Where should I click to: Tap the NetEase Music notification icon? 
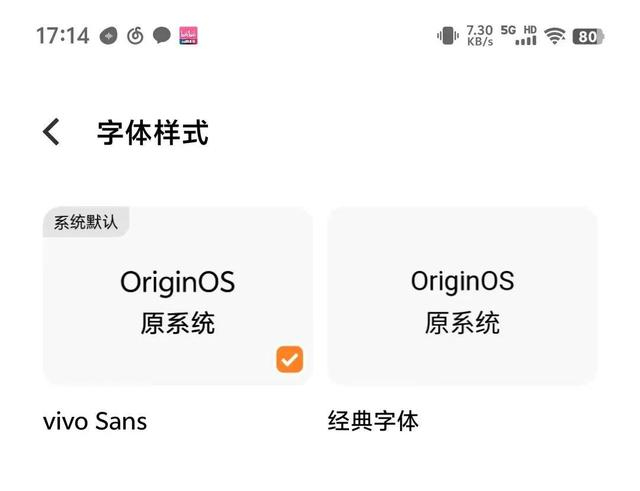click(x=136, y=36)
